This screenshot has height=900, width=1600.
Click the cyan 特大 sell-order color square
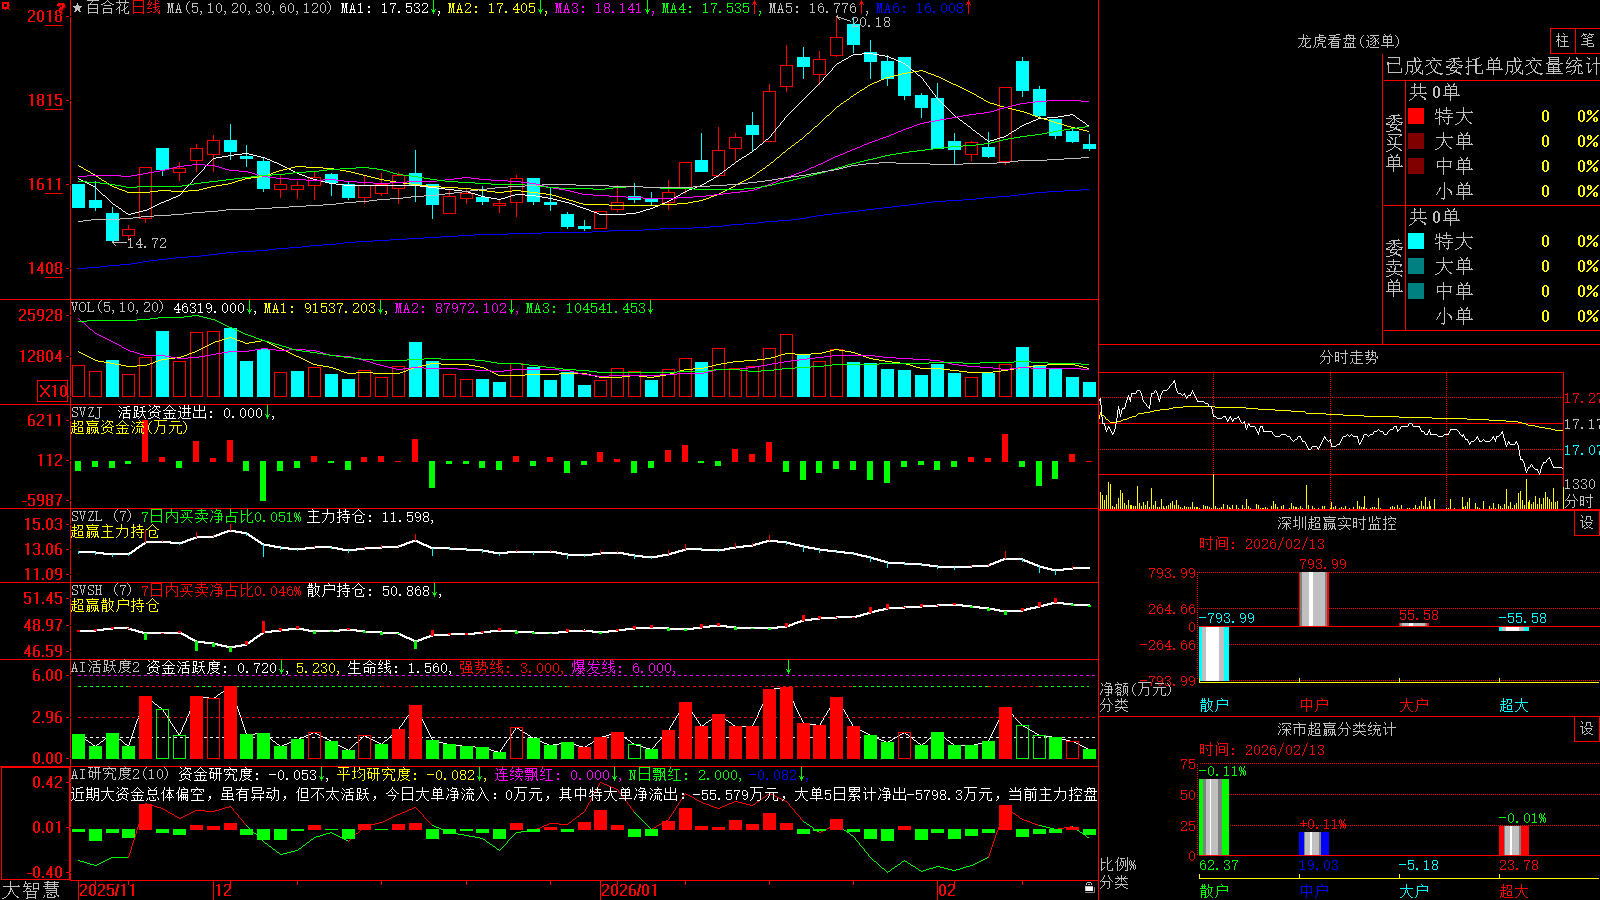[x=1416, y=241]
